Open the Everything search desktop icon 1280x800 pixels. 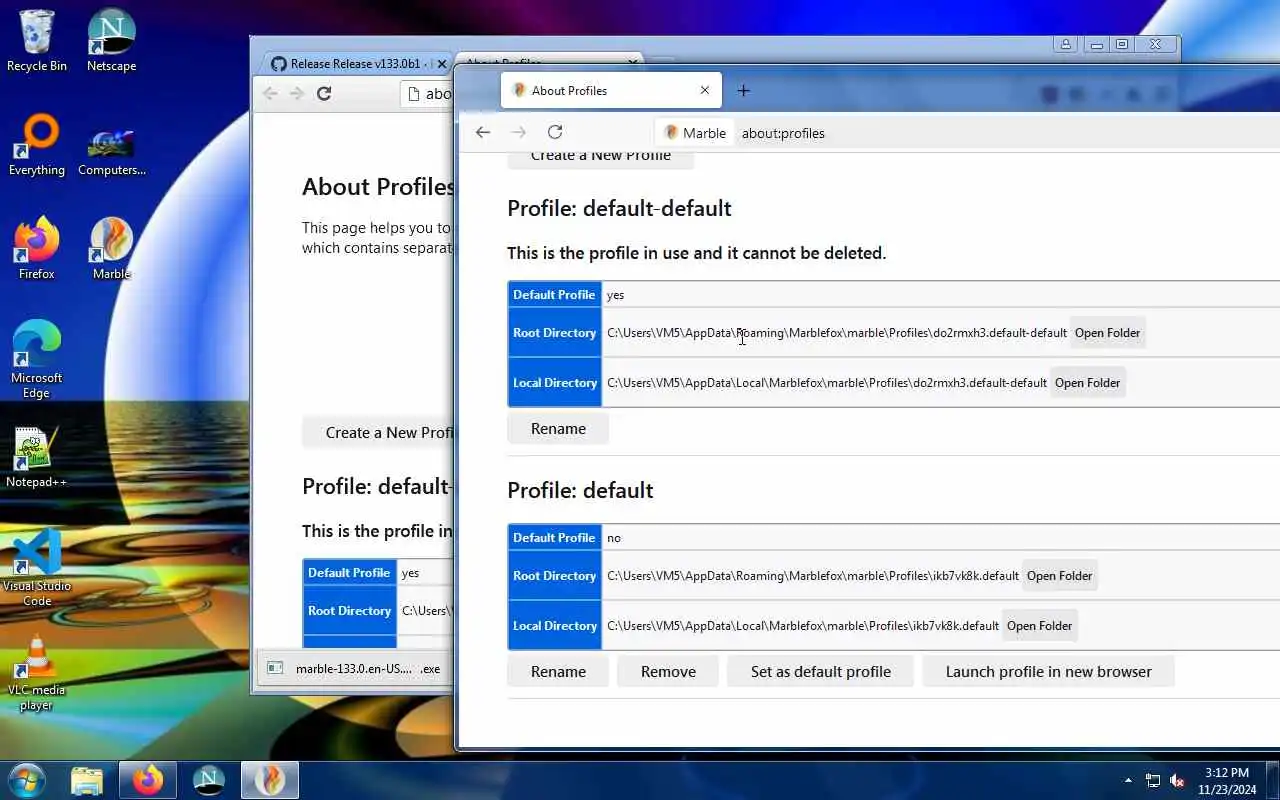37,145
